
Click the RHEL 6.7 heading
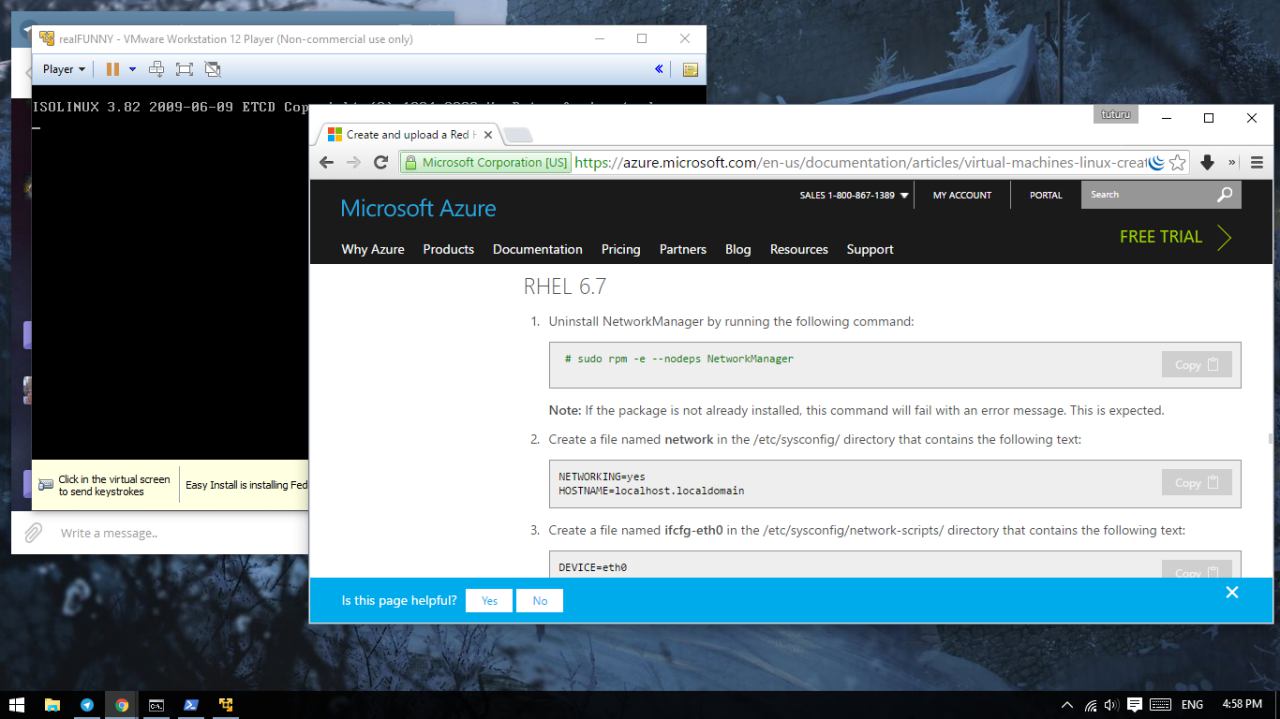565,286
